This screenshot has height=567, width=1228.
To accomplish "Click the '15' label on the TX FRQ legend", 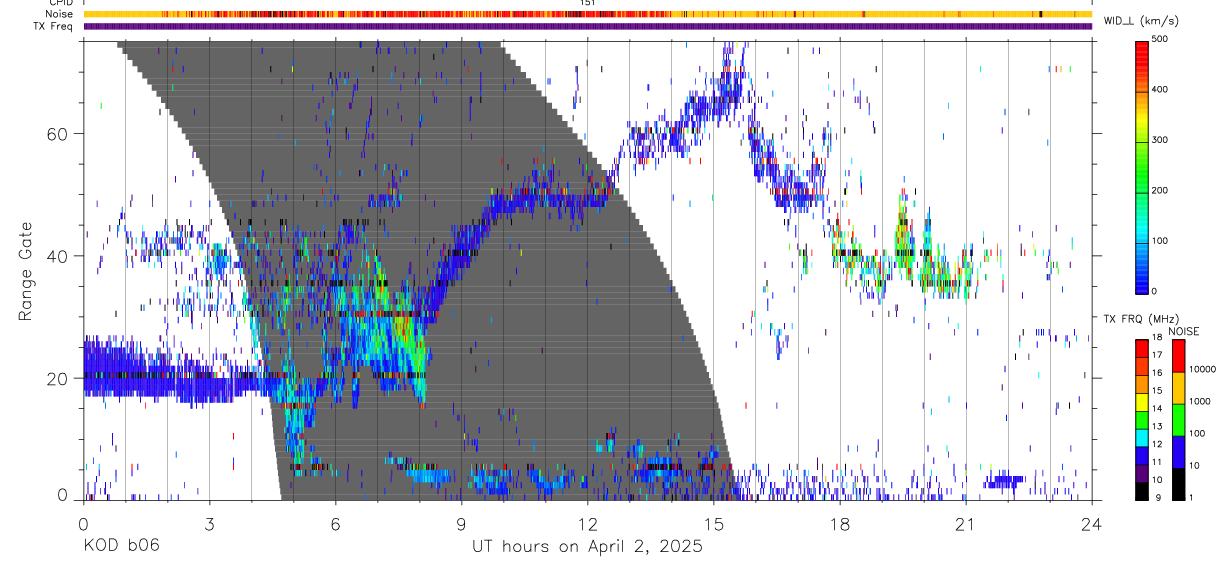I will click(x=1158, y=390).
